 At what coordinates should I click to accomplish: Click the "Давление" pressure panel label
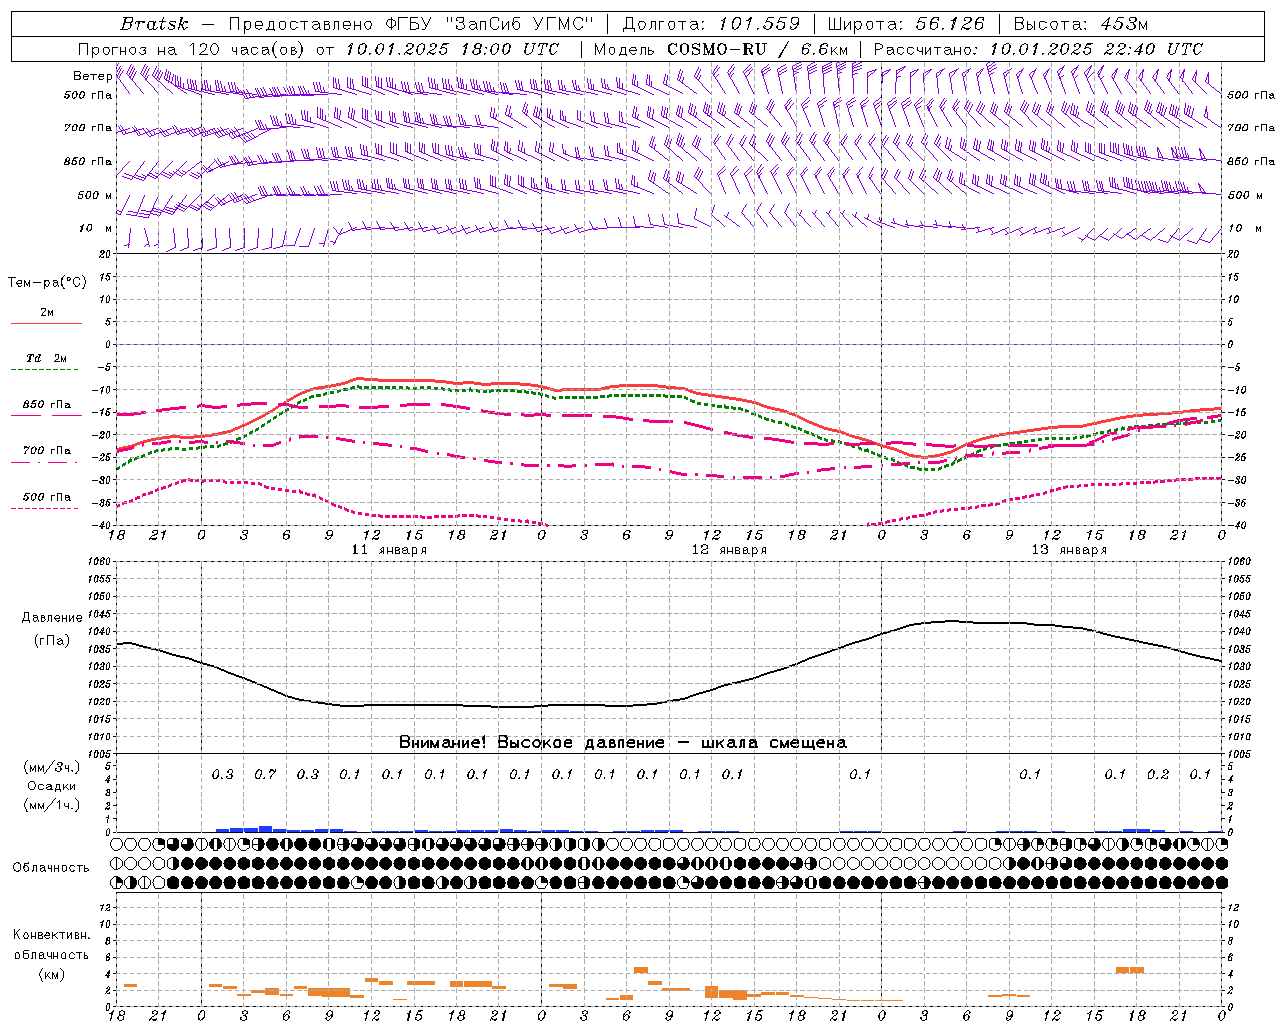[52, 618]
